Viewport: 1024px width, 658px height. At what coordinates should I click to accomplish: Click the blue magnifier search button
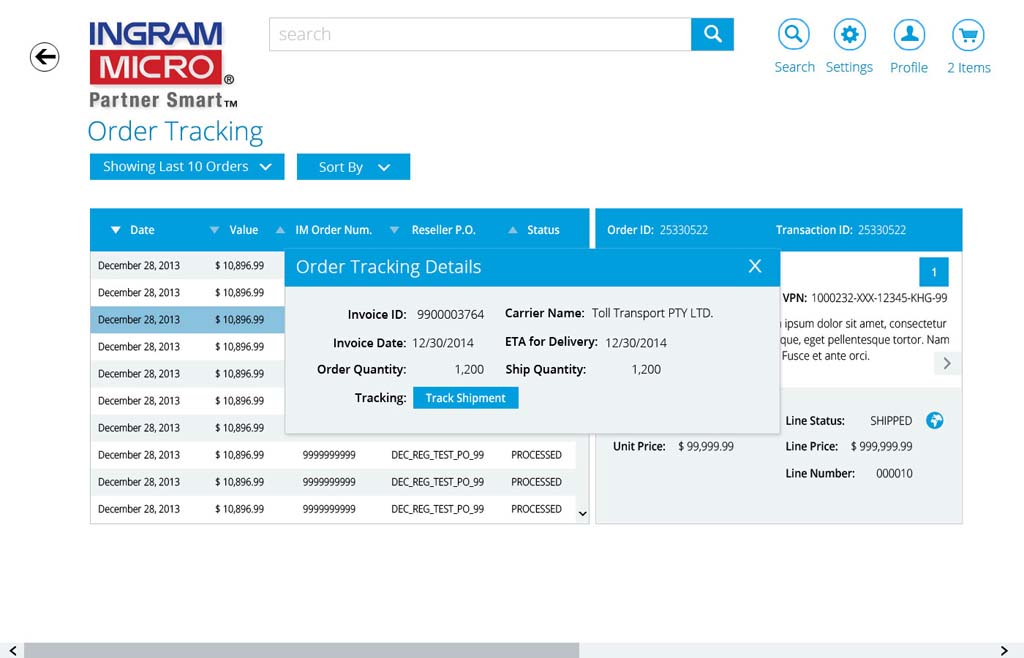pos(712,34)
